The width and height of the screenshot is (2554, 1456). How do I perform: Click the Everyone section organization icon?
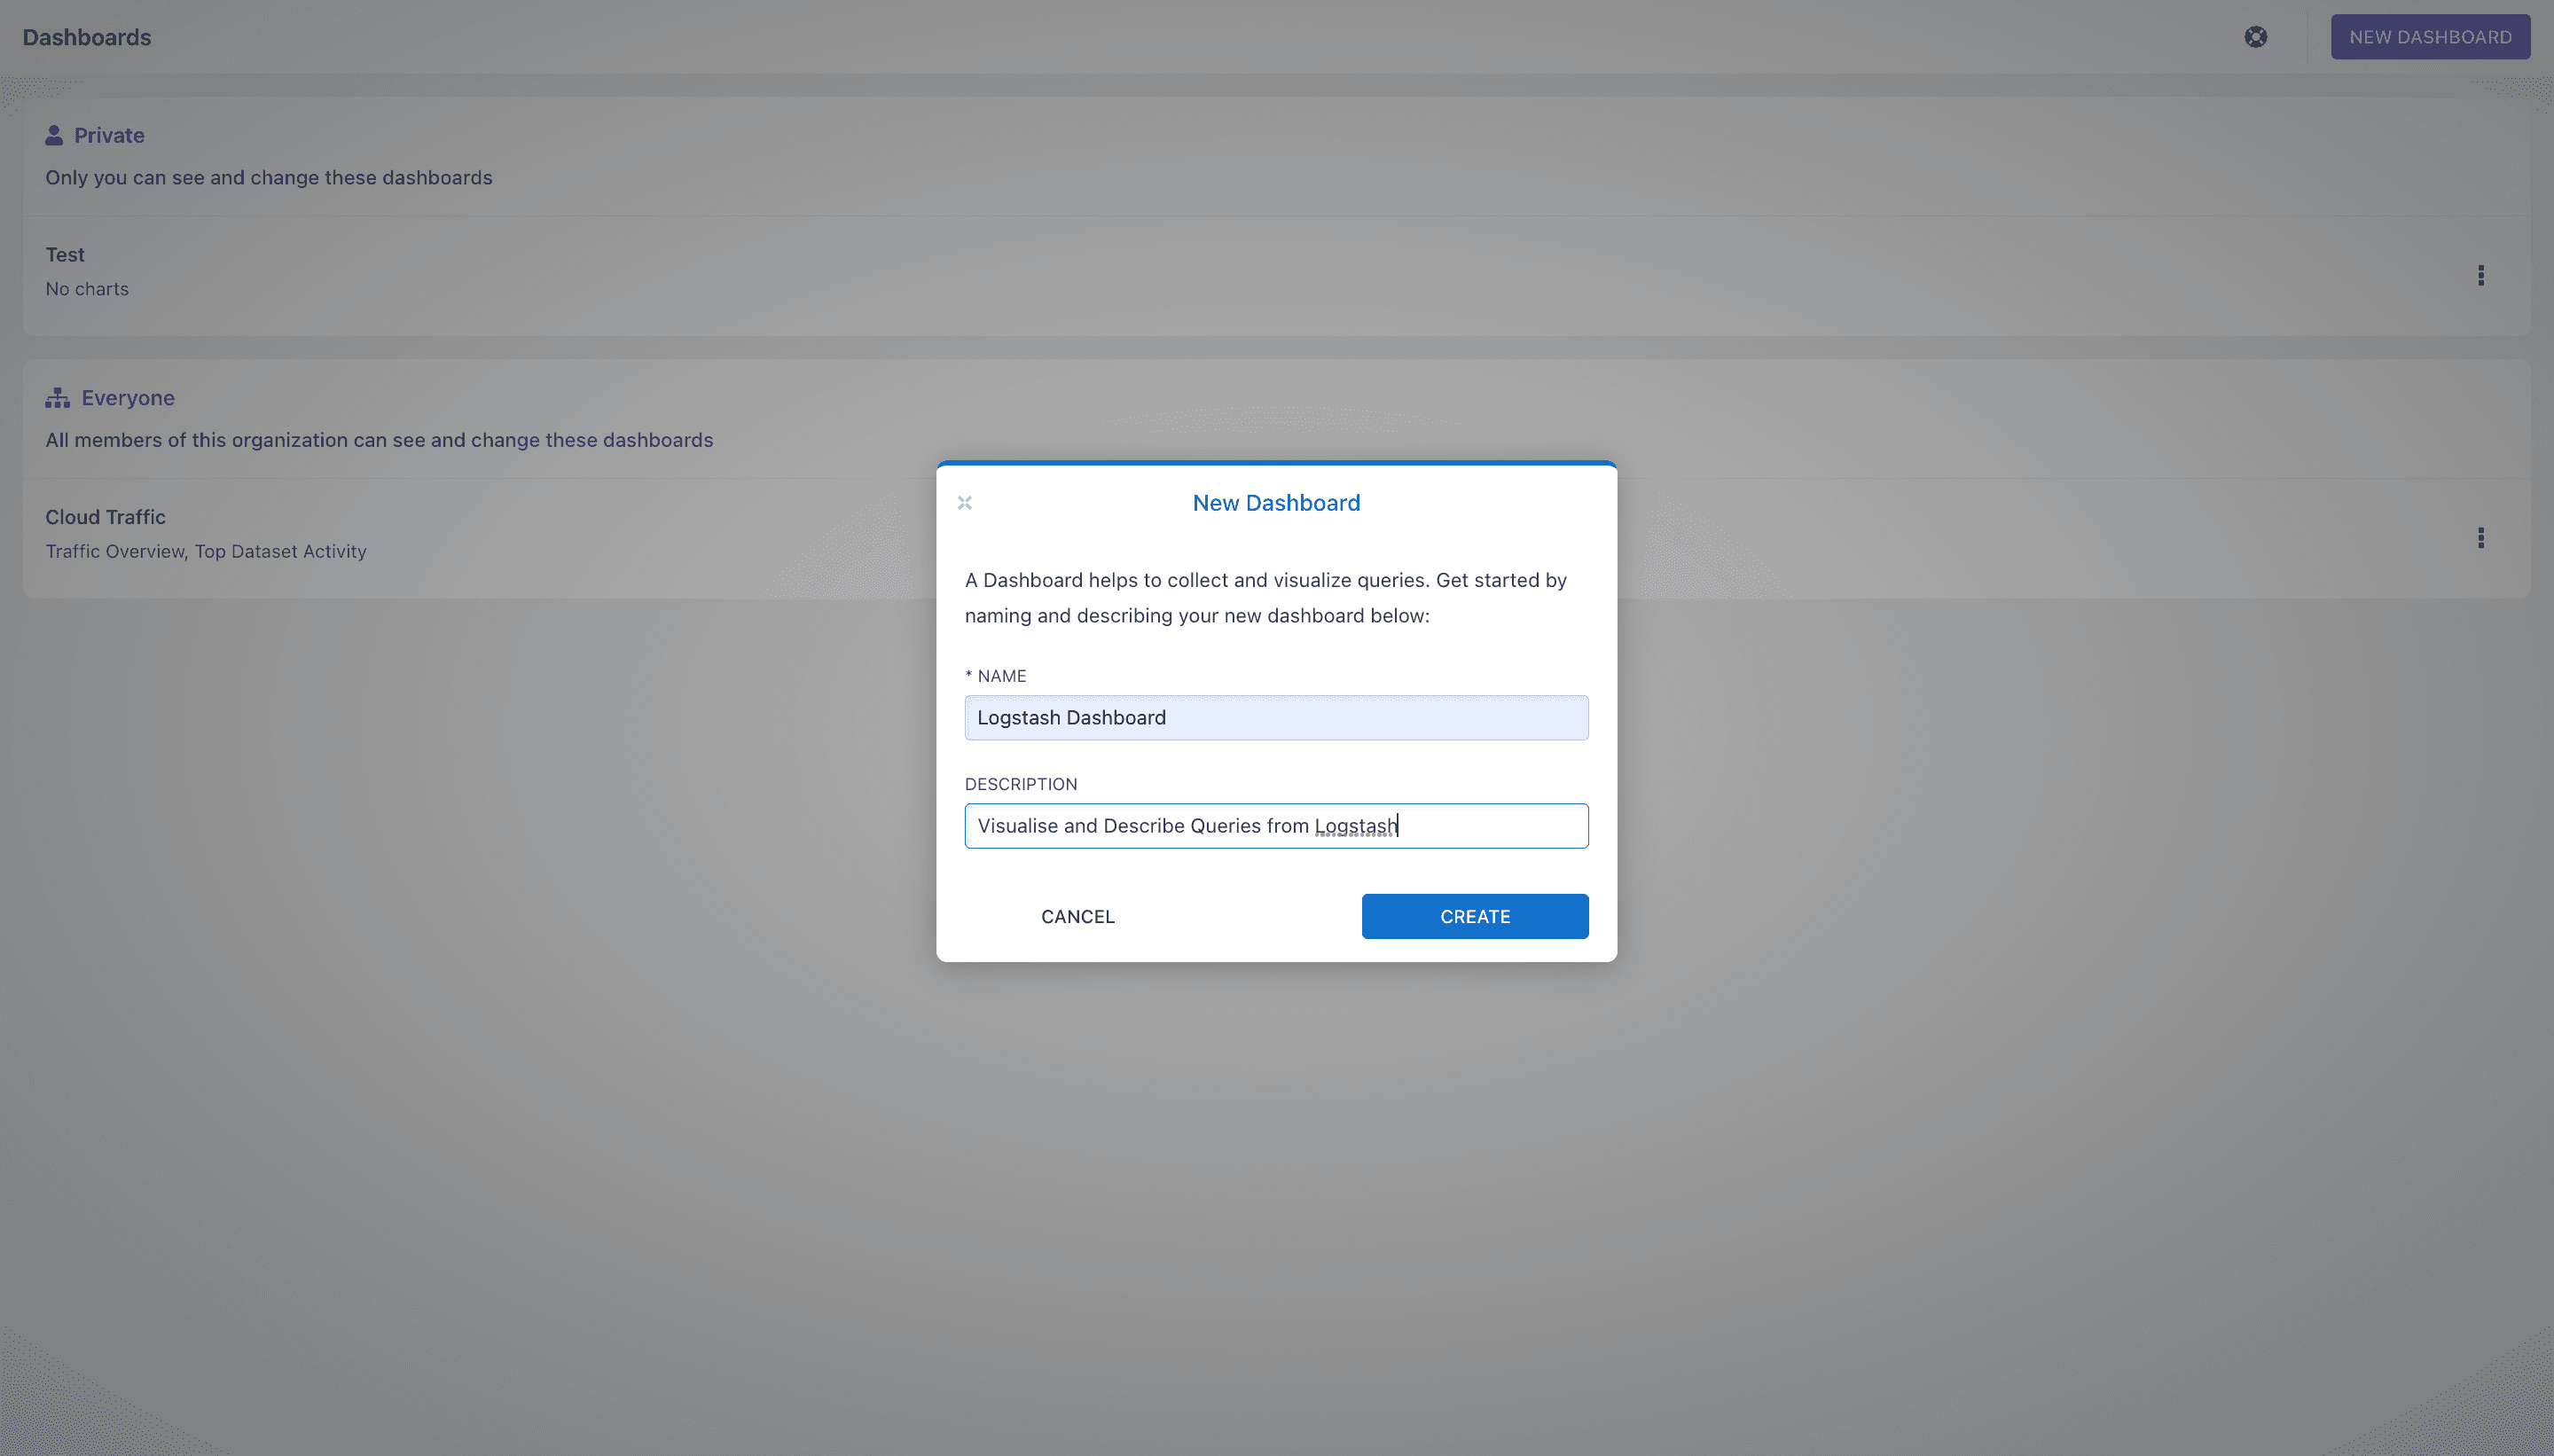57,398
